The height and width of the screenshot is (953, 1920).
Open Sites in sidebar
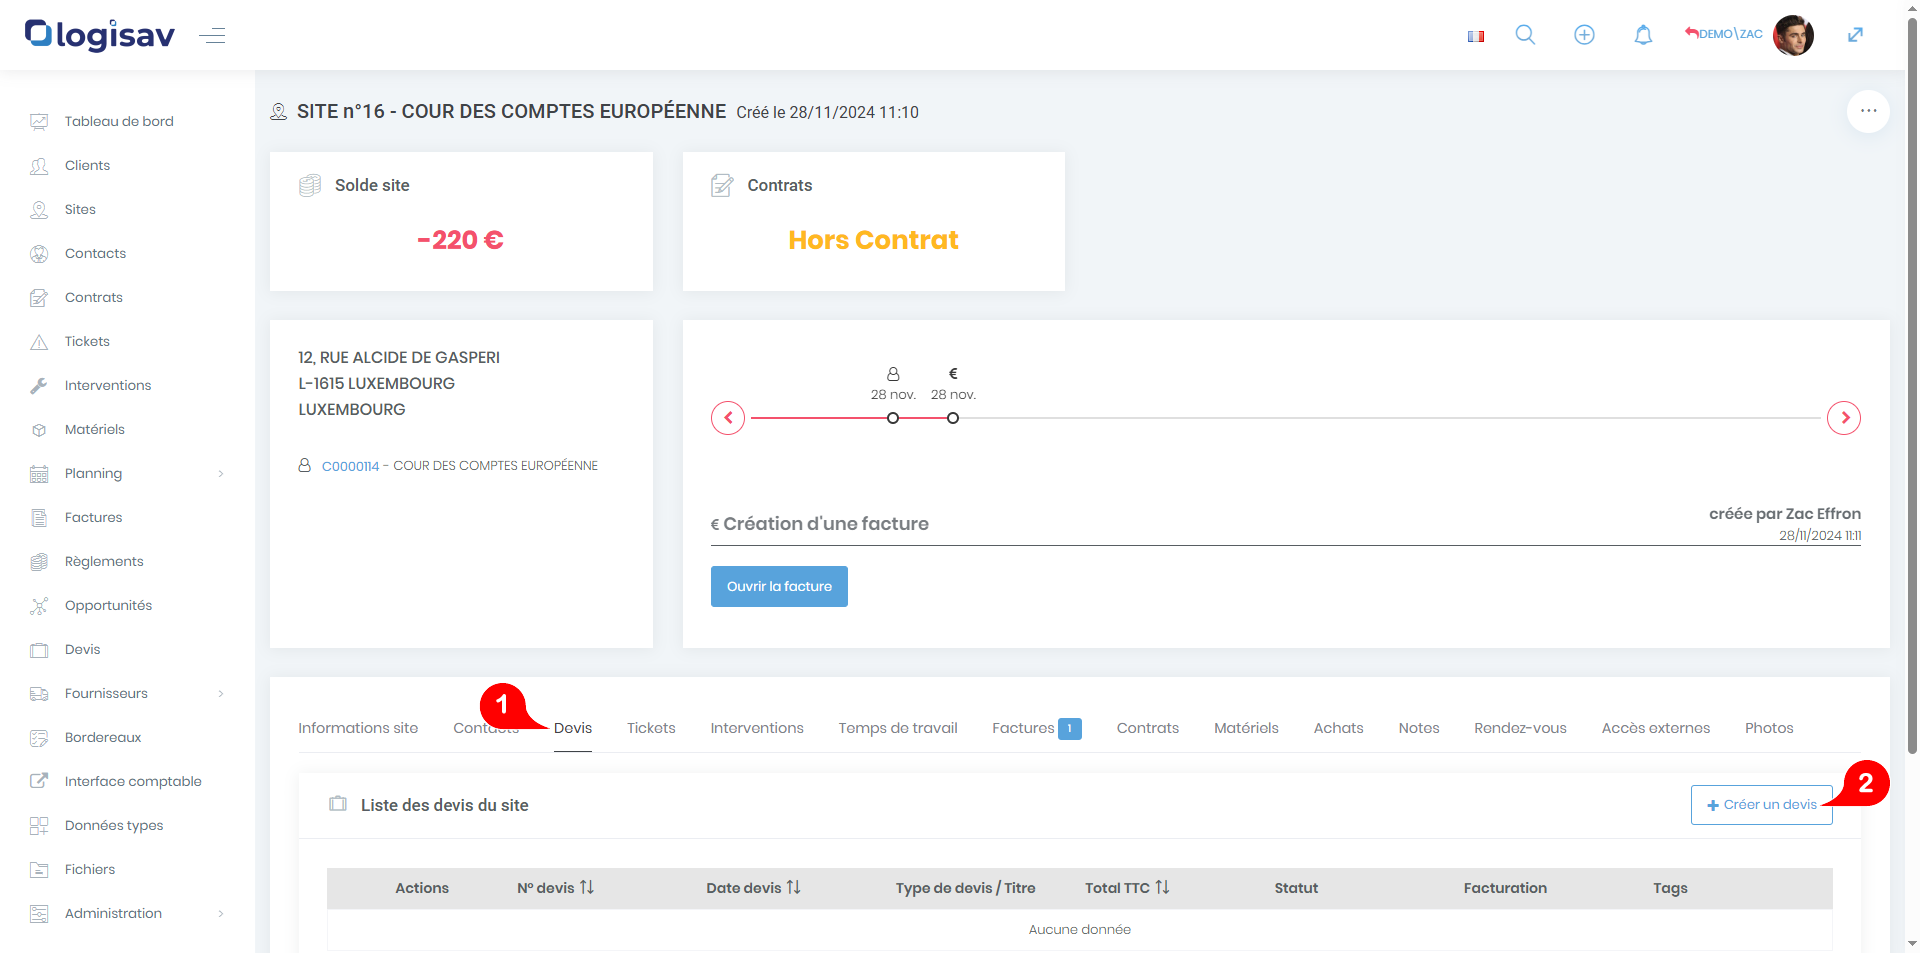pos(80,209)
